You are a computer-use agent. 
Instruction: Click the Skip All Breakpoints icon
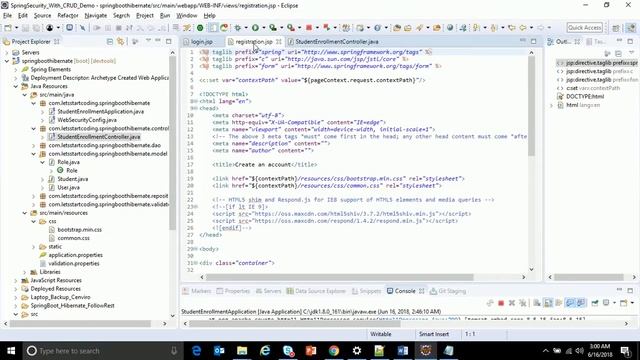point(82,28)
